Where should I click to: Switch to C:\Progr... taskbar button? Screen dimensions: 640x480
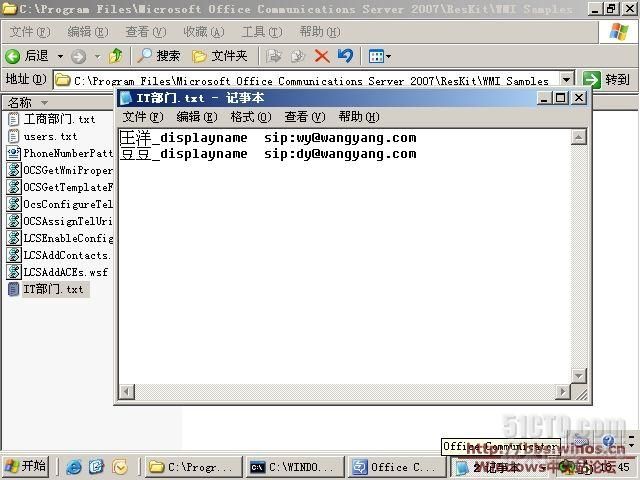point(193,467)
